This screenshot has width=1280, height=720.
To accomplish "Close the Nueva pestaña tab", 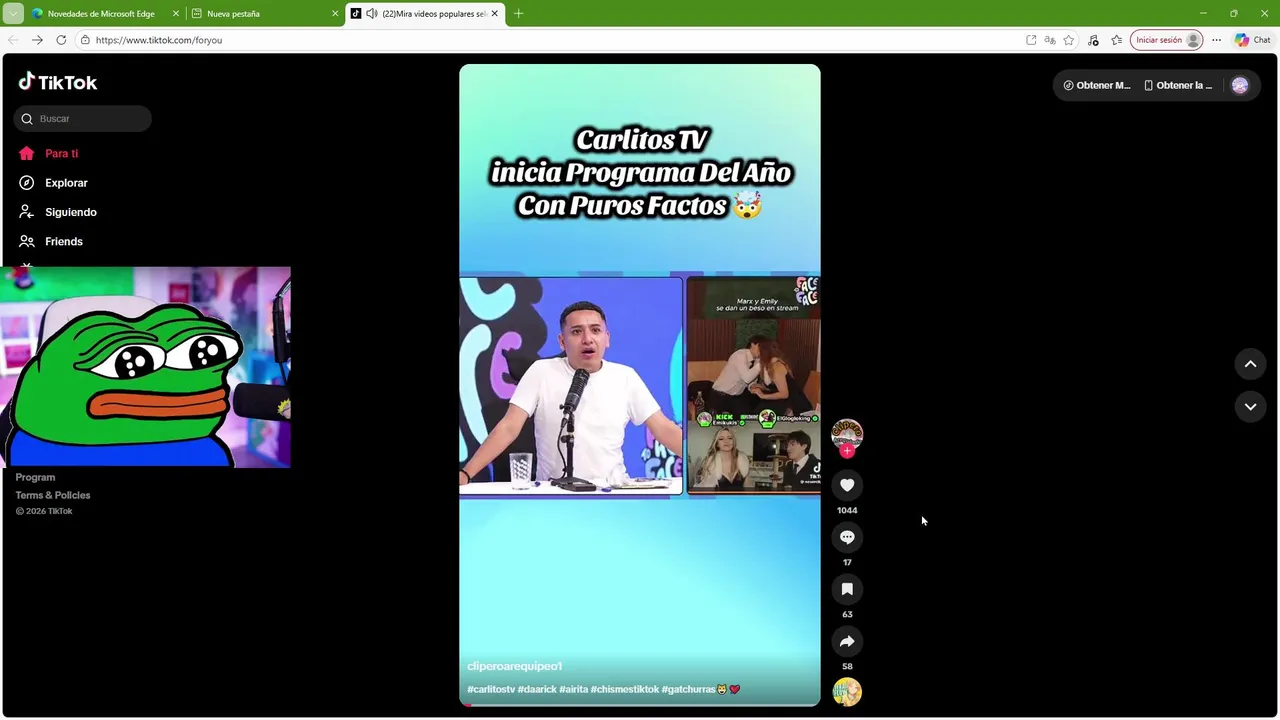I will pyautogui.click(x=335, y=14).
